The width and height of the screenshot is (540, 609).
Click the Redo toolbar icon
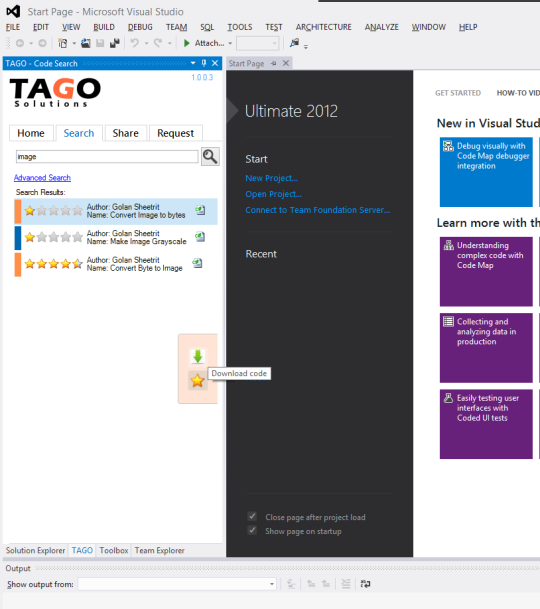click(x=158, y=43)
